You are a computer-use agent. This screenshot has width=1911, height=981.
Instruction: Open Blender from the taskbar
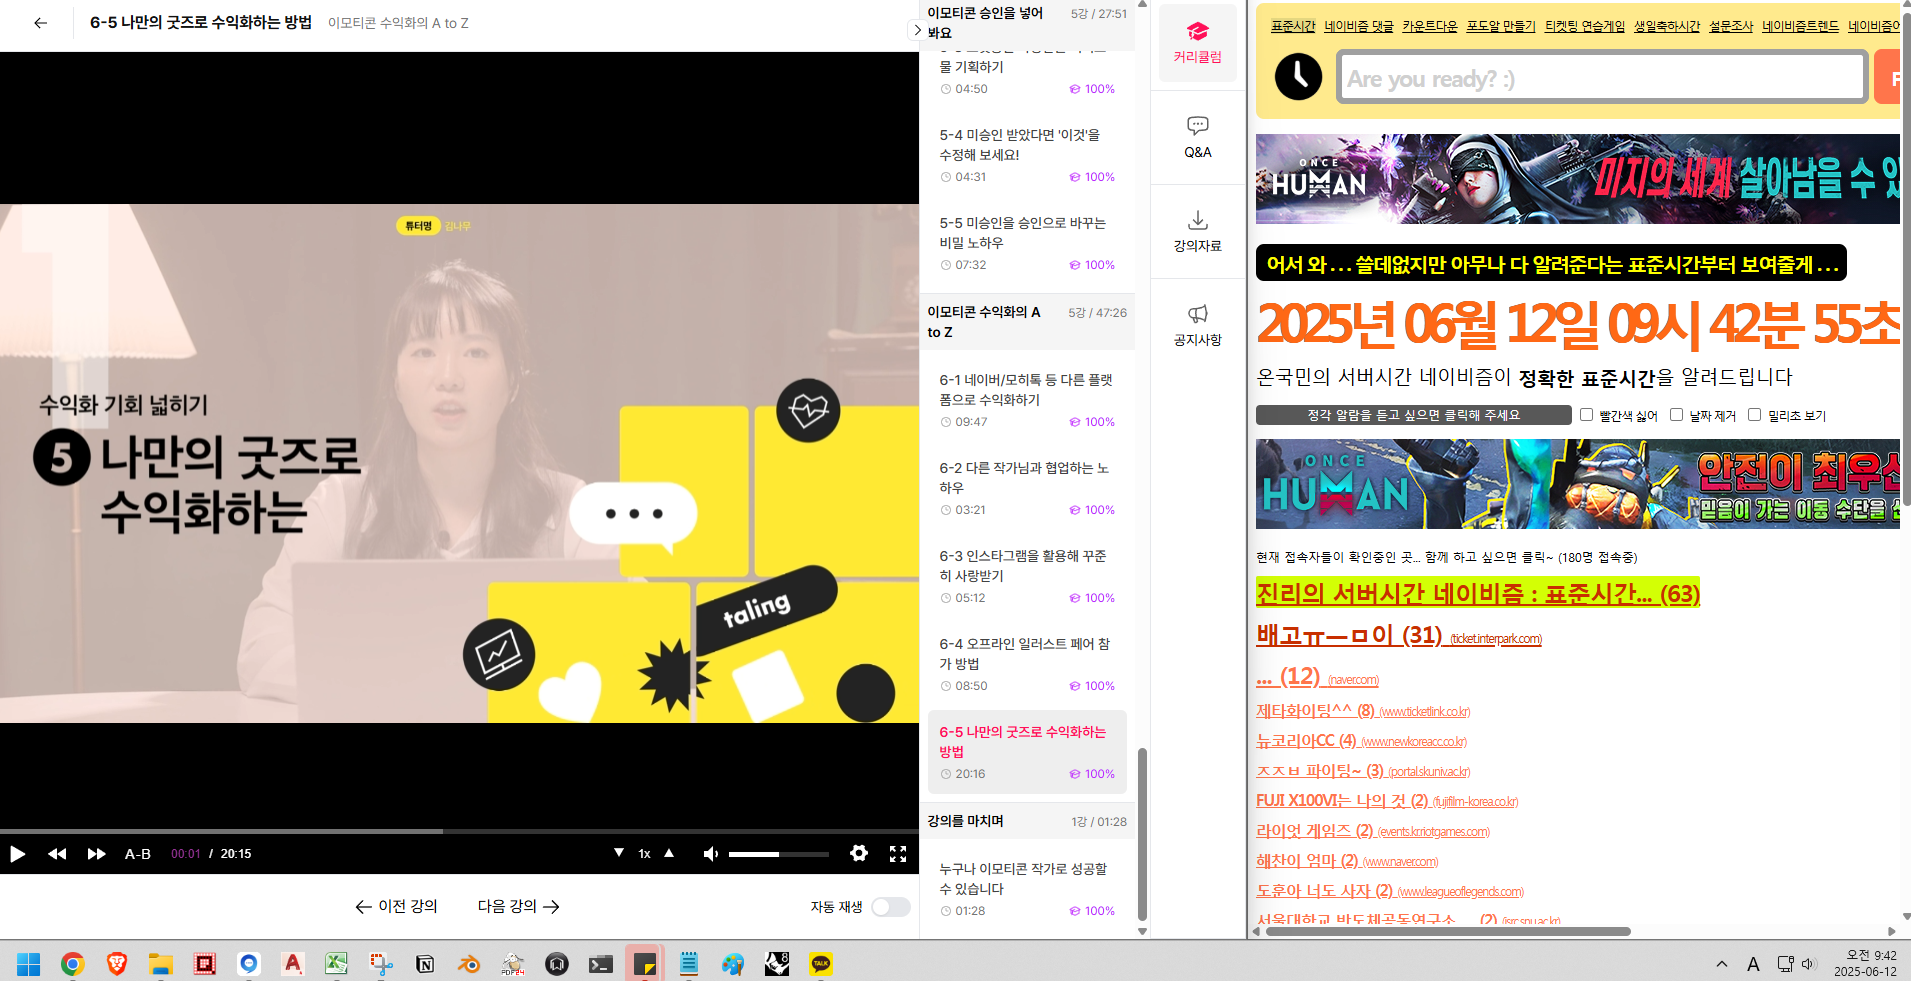pyautogui.click(x=469, y=964)
